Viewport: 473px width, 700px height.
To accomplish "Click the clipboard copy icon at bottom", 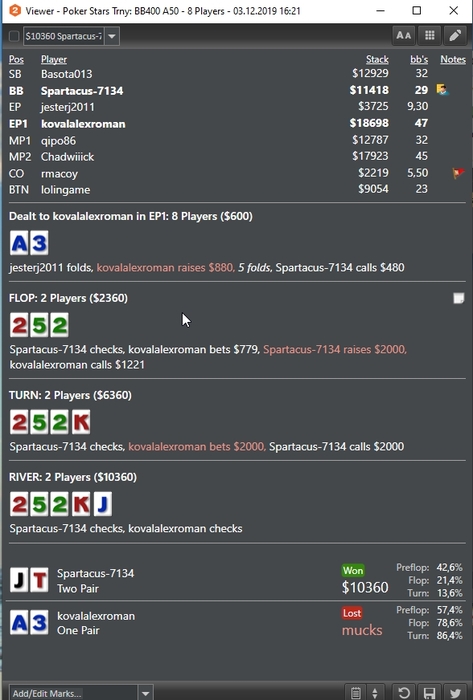I will click(356, 692).
